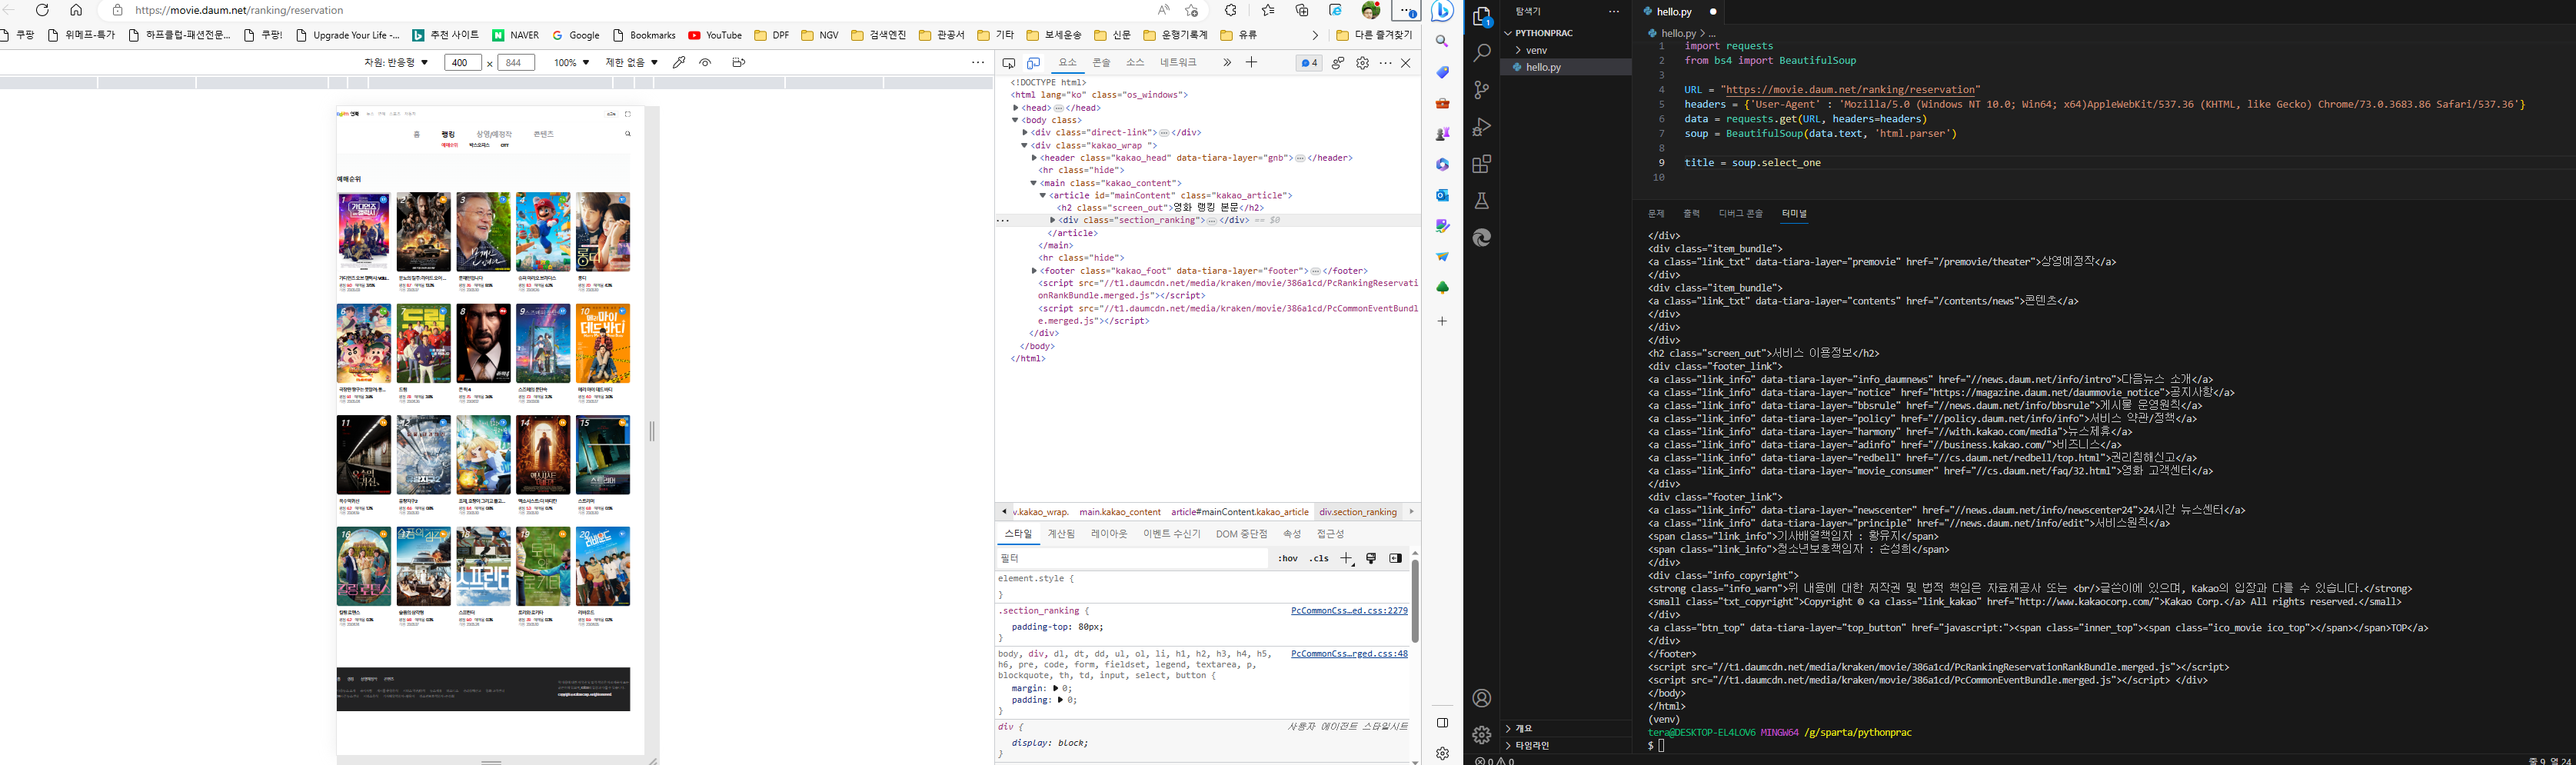This screenshot has width=2576, height=765.
Task: Close the DevTools panel
Action: click(1406, 63)
